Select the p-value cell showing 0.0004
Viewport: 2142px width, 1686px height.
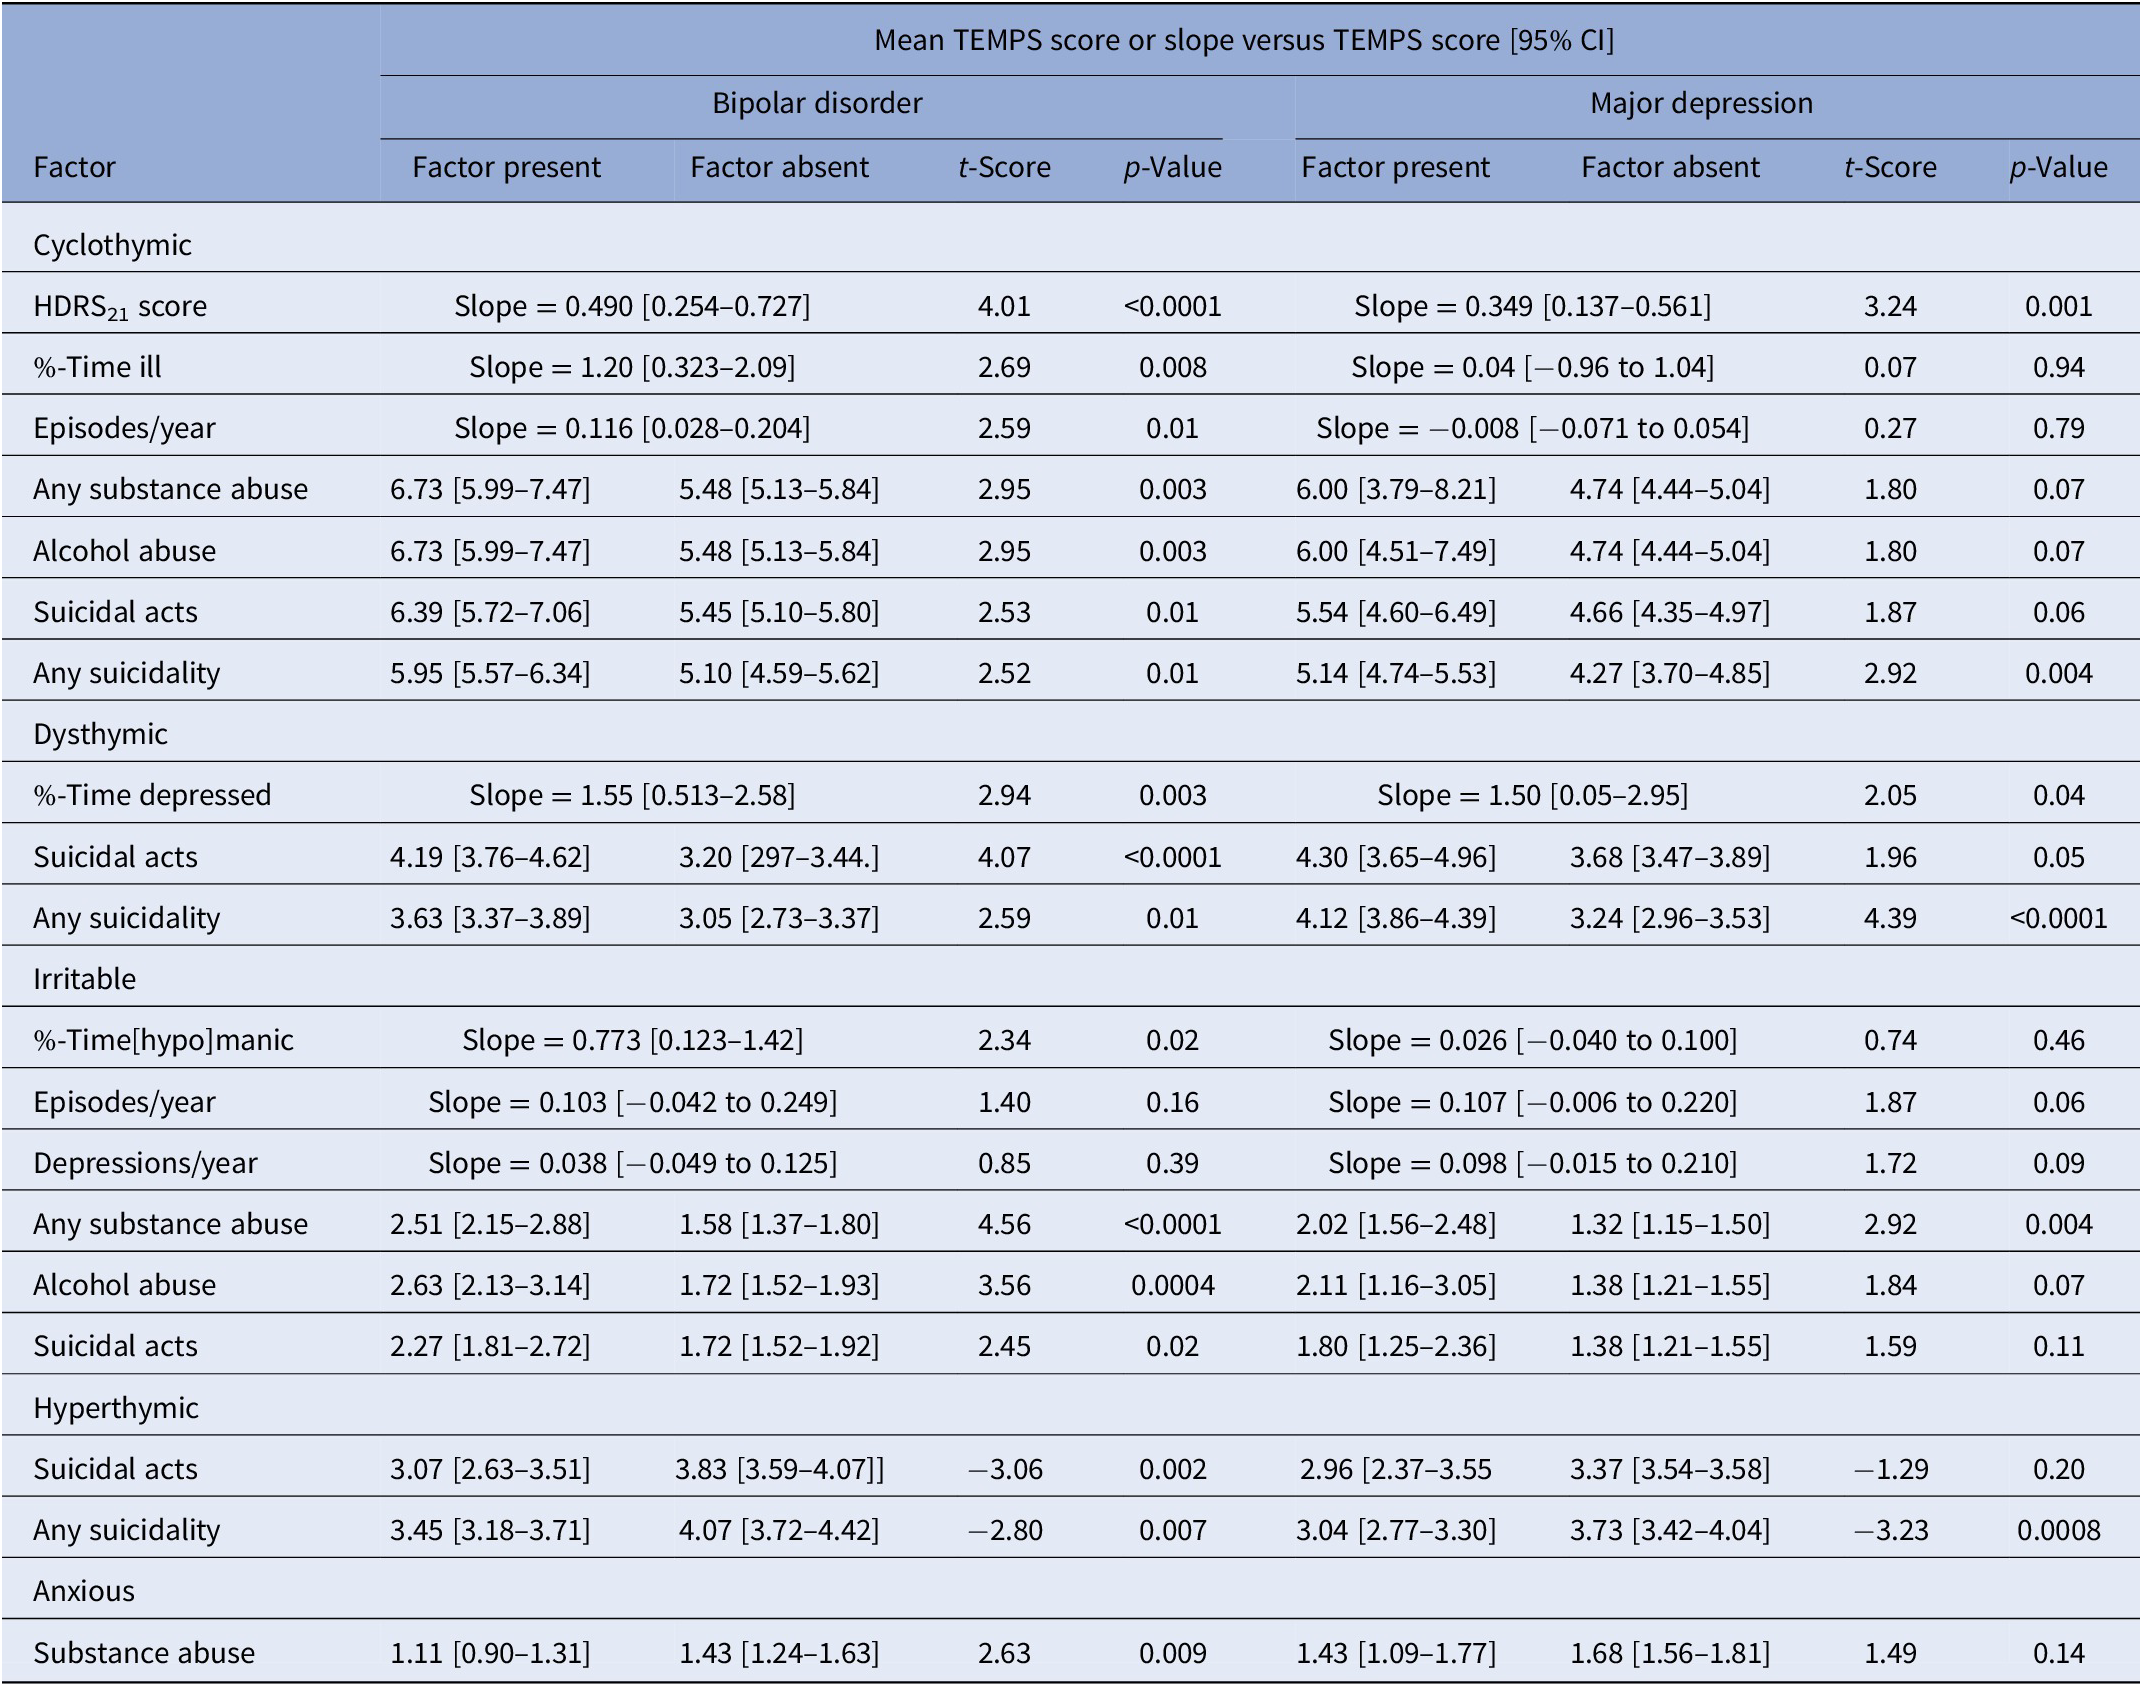coord(1172,1285)
